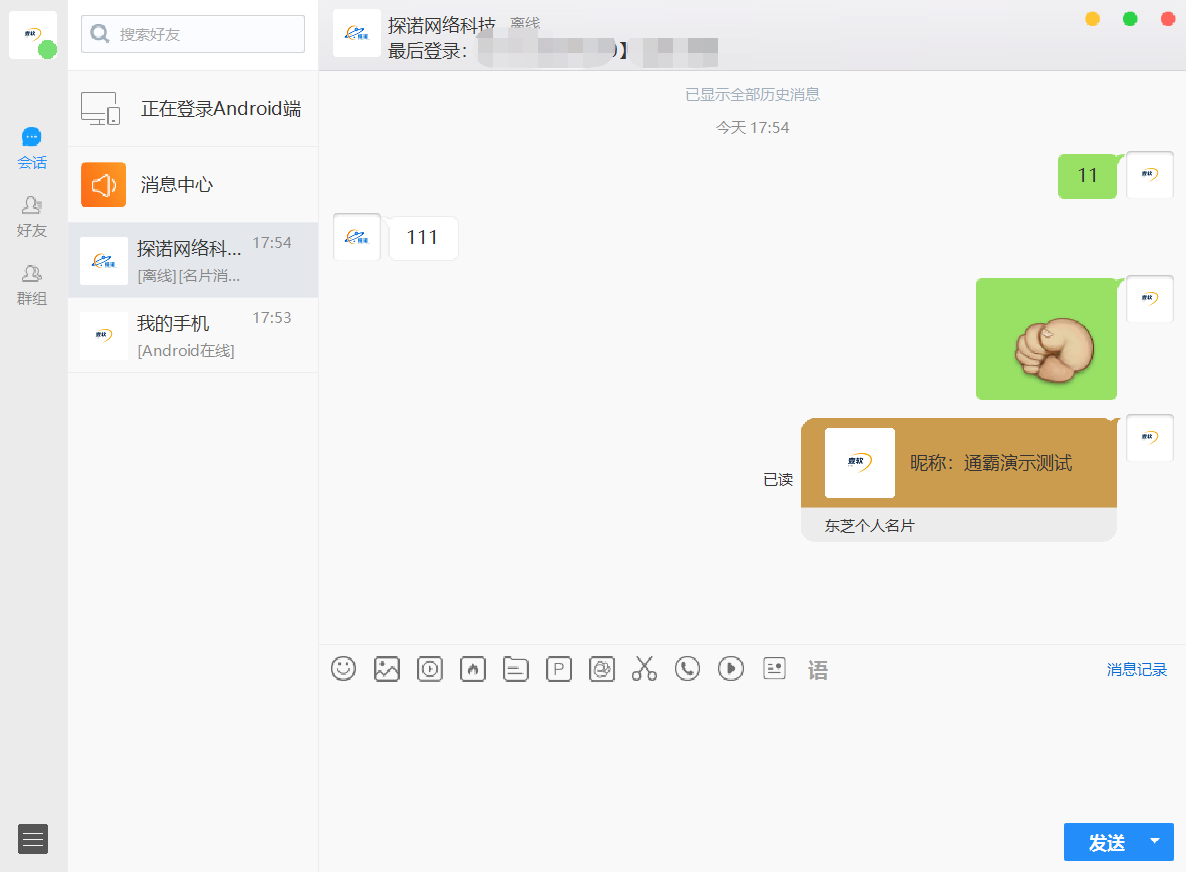Click the 搜索好友 search box
Screen dimensions: 1186x872
(x=193, y=33)
